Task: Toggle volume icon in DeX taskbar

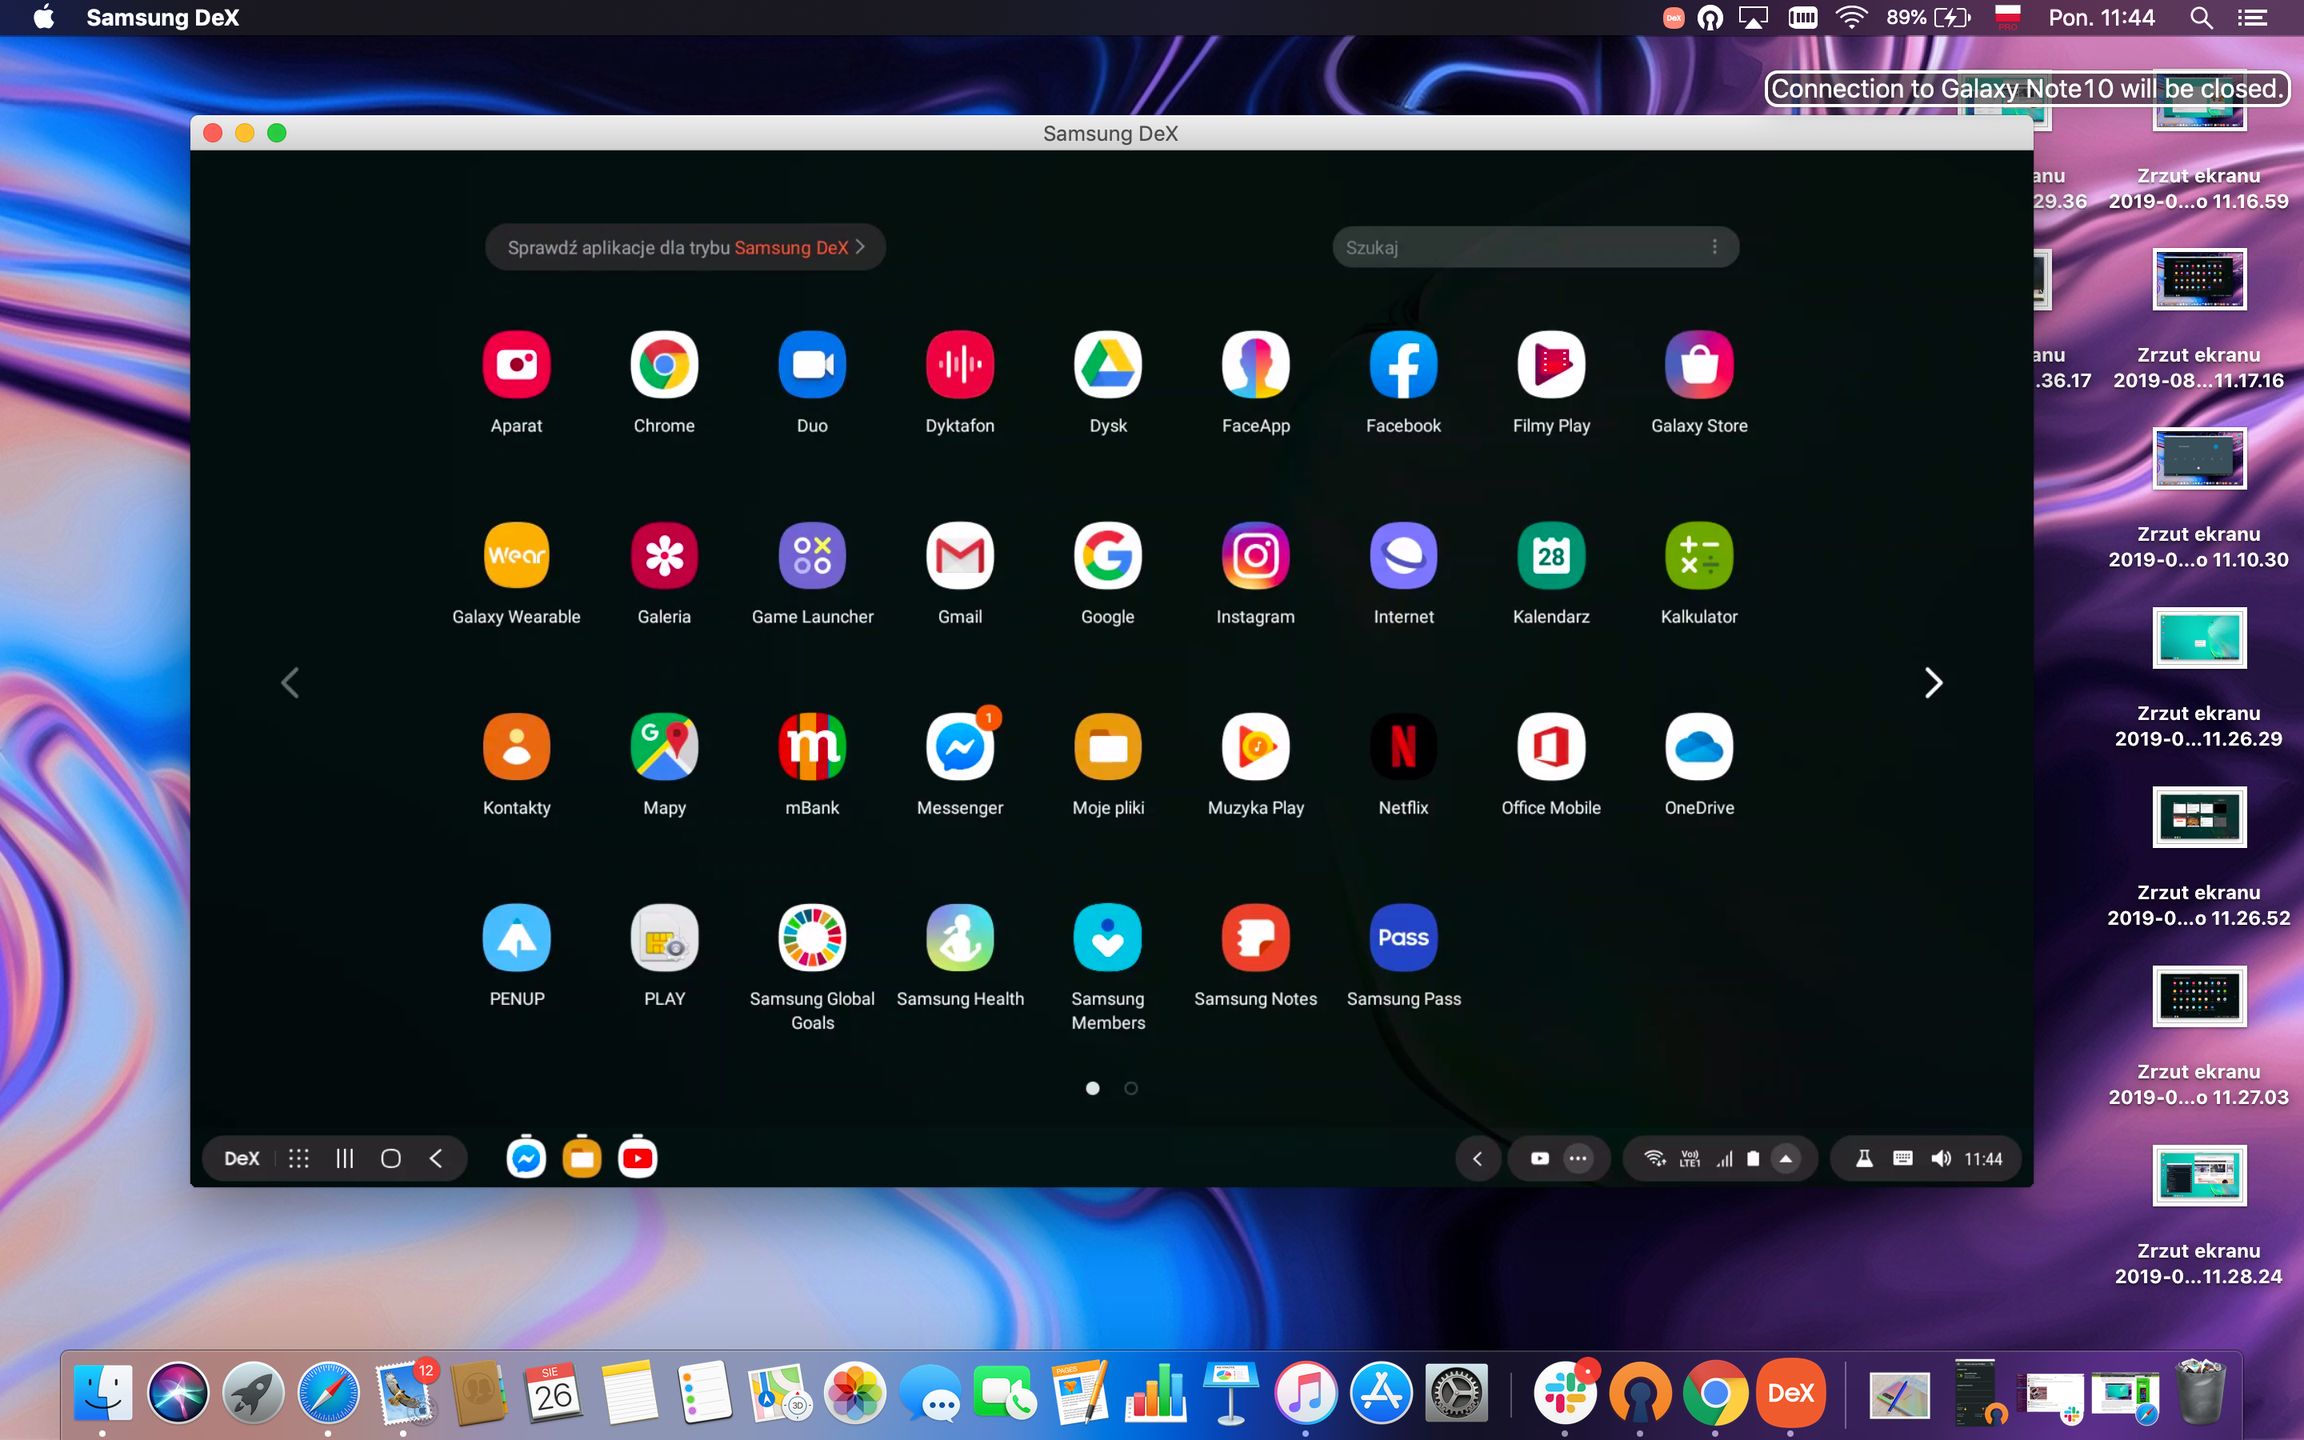Action: pyautogui.click(x=1940, y=1158)
